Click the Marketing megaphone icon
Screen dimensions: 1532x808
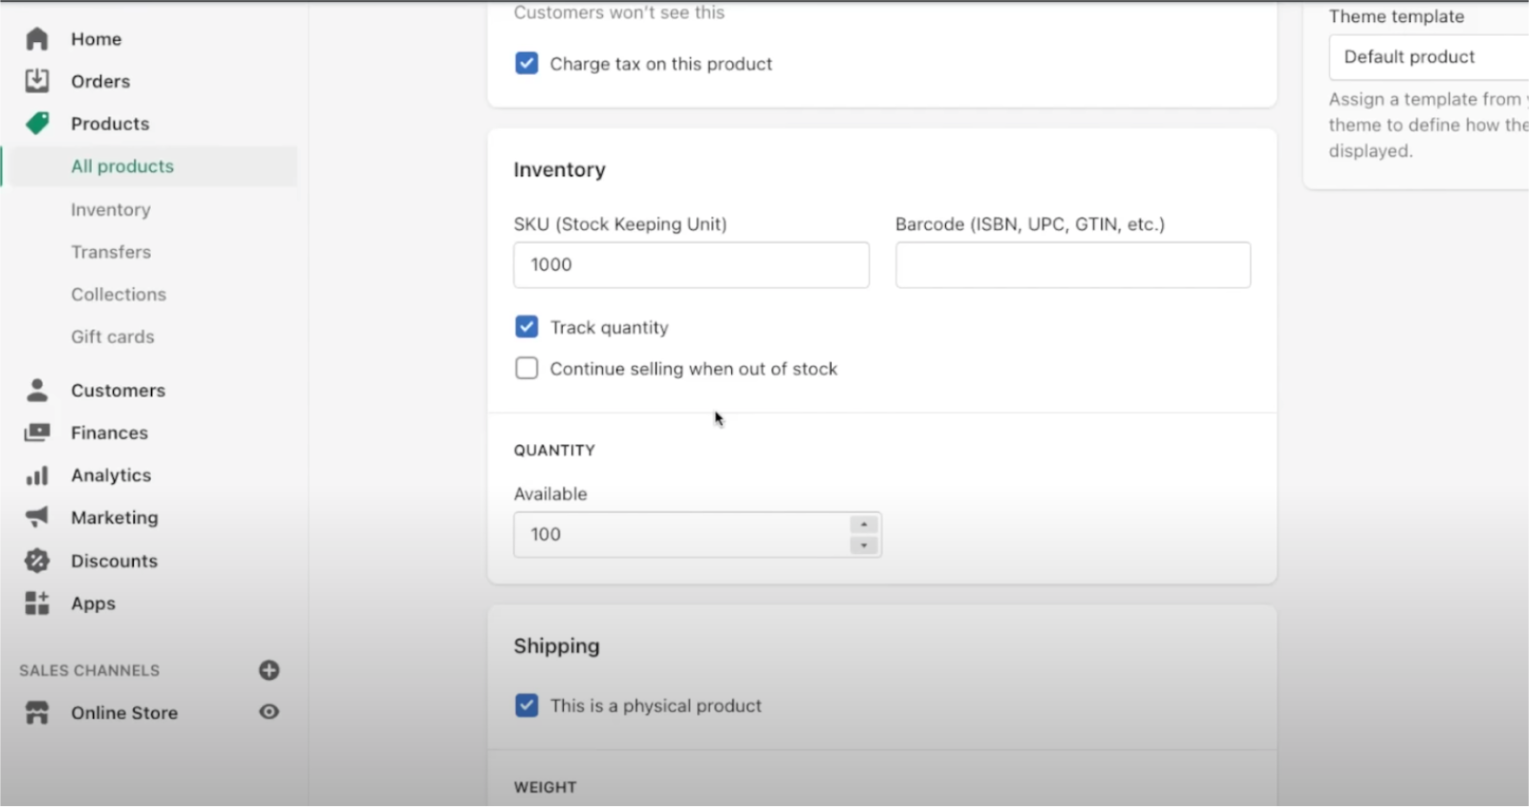[x=37, y=517]
